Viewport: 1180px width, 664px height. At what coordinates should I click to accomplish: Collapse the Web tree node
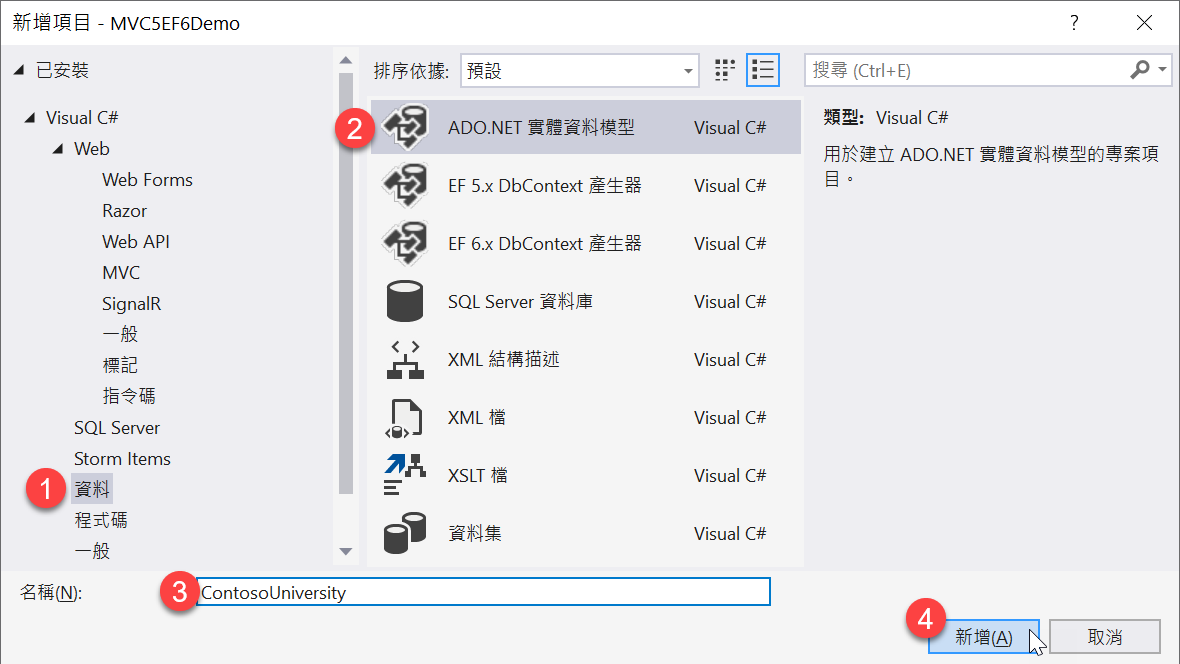tap(58, 148)
